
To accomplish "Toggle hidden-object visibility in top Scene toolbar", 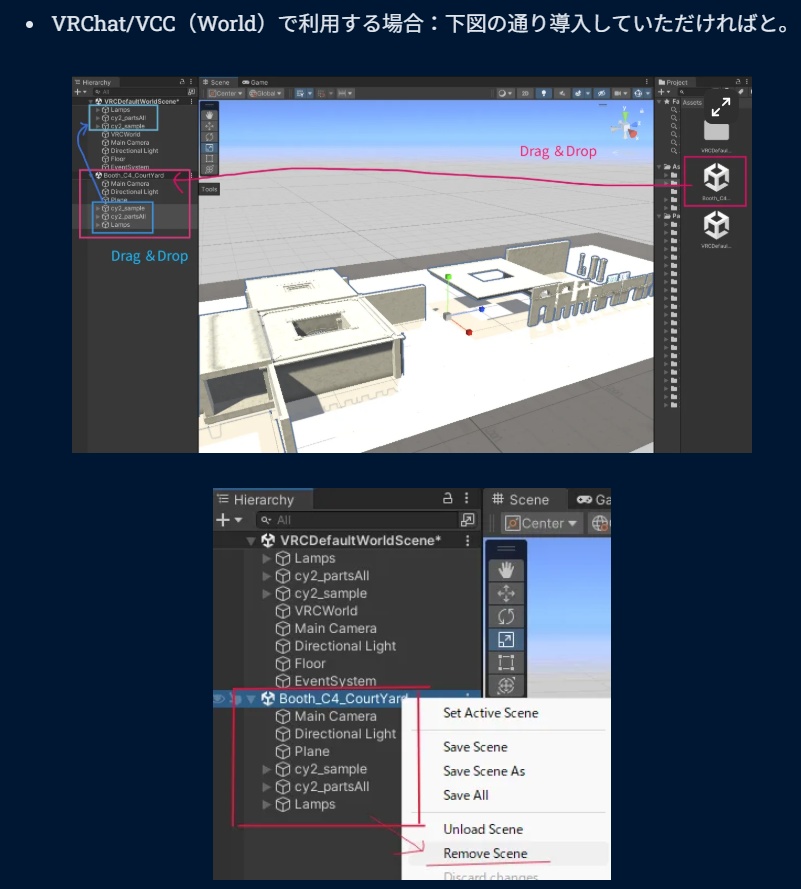I will [x=601, y=93].
